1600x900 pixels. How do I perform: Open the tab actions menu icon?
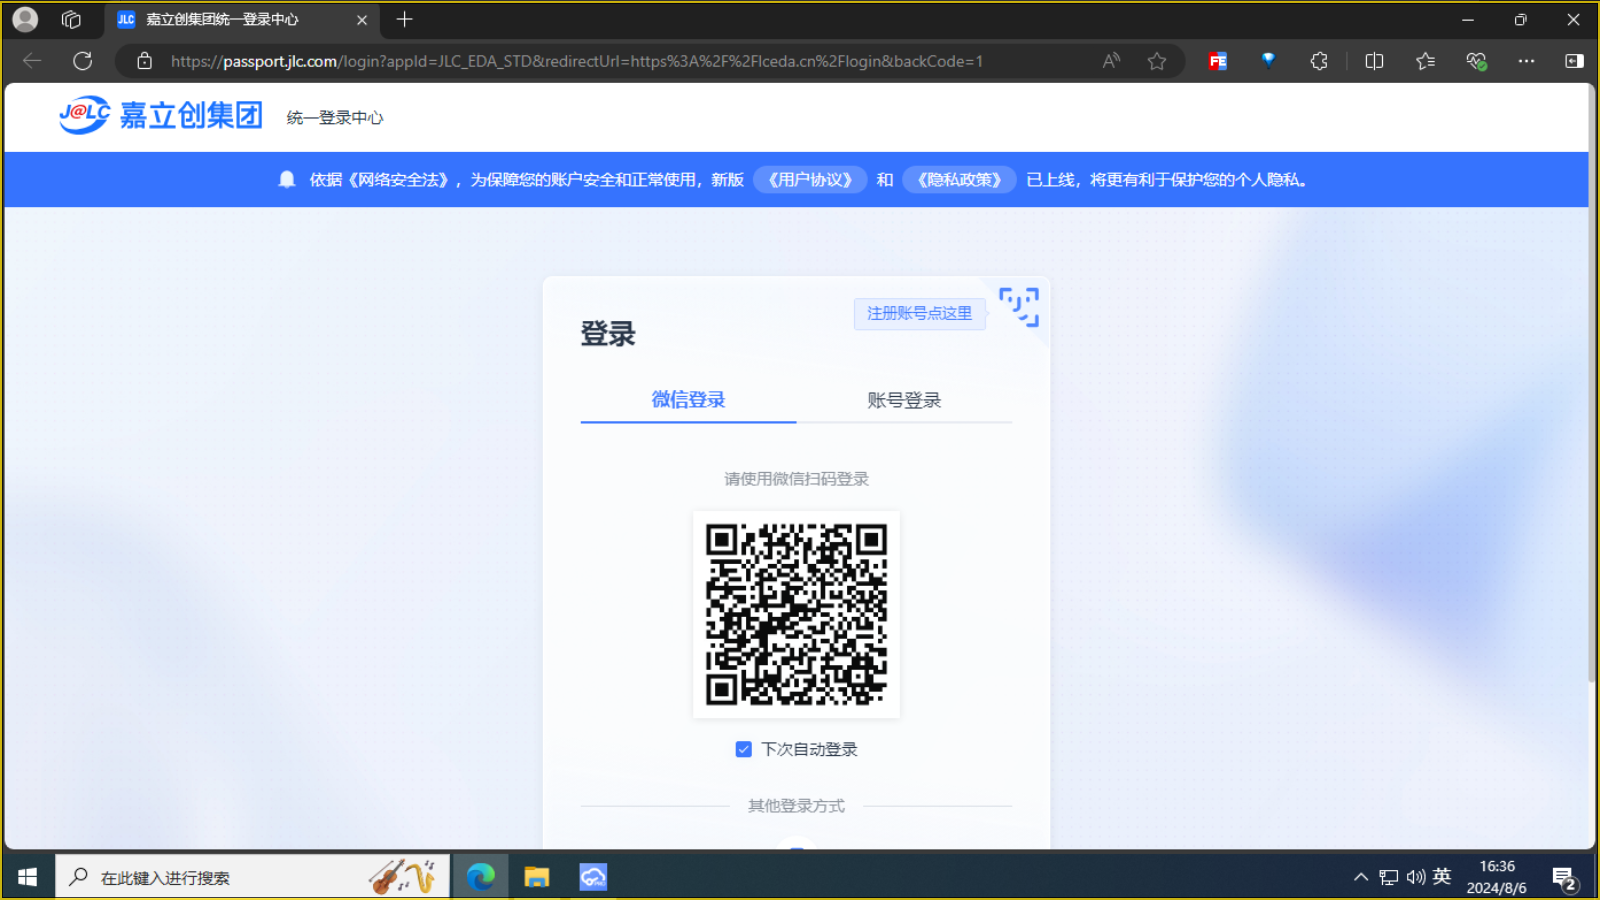71,19
